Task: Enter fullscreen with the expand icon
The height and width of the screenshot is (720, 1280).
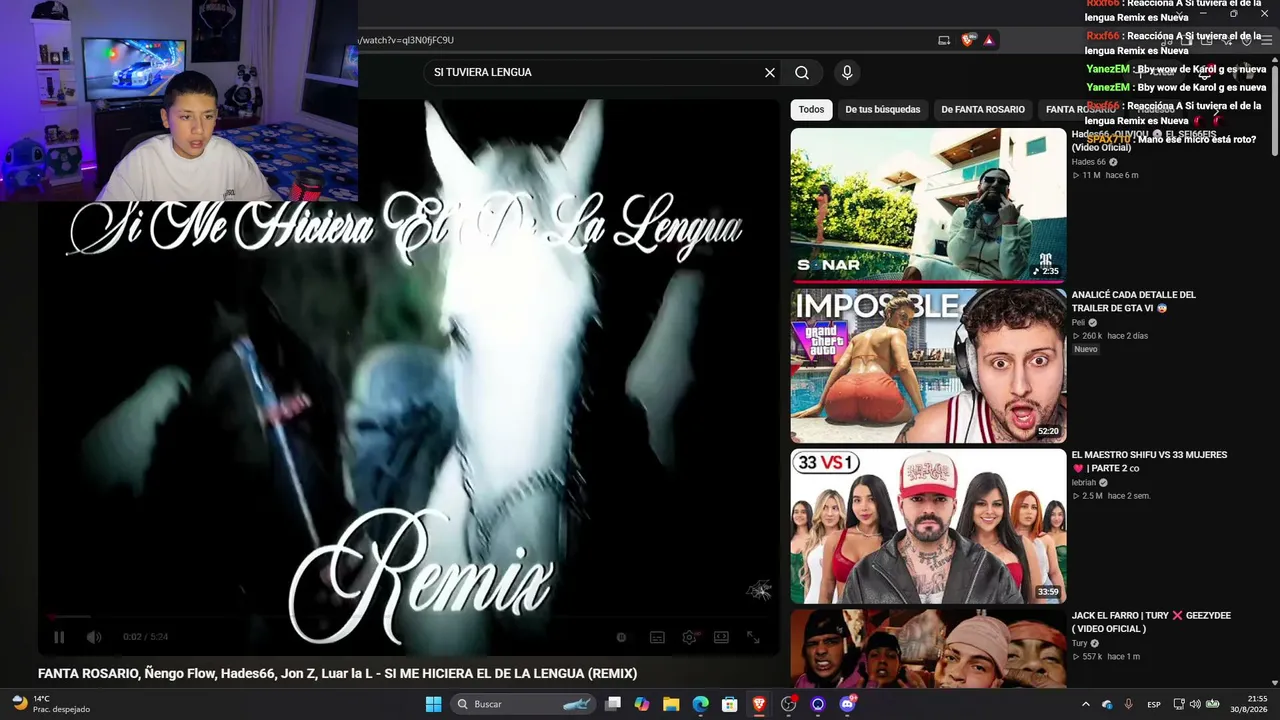Action: [x=753, y=637]
